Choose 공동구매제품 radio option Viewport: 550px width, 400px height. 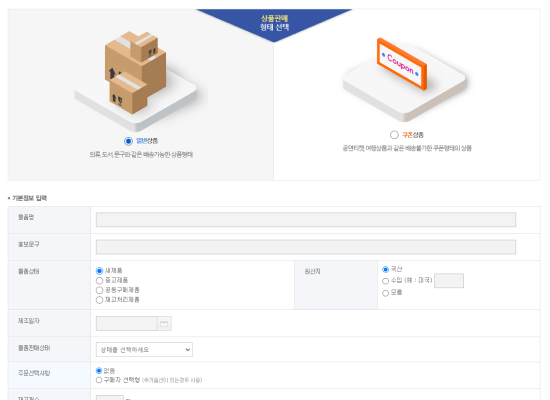point(99,290)
